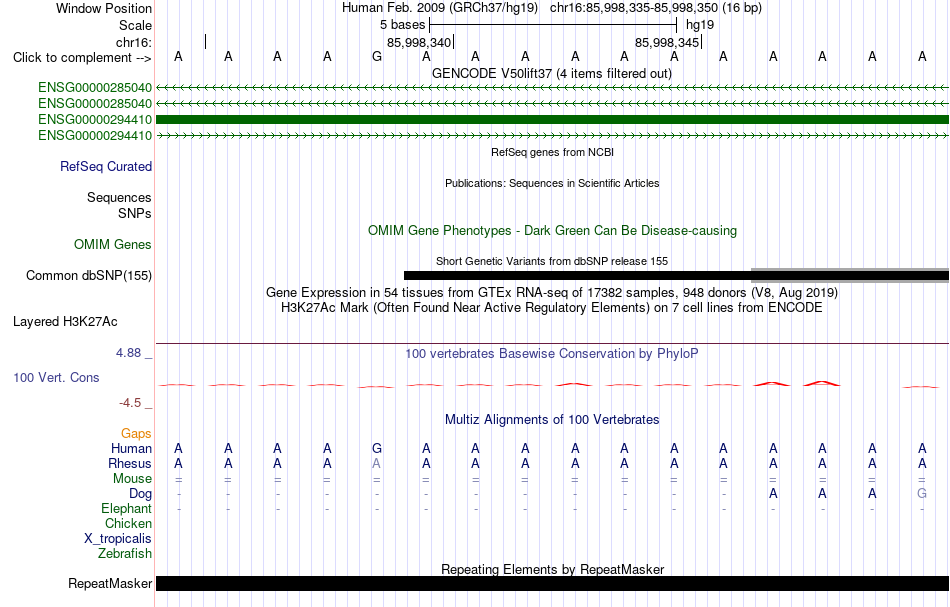Viewport: 950px width, 607px height.
Task: Click the Layered H3K27Ac label
Action: 65,322
